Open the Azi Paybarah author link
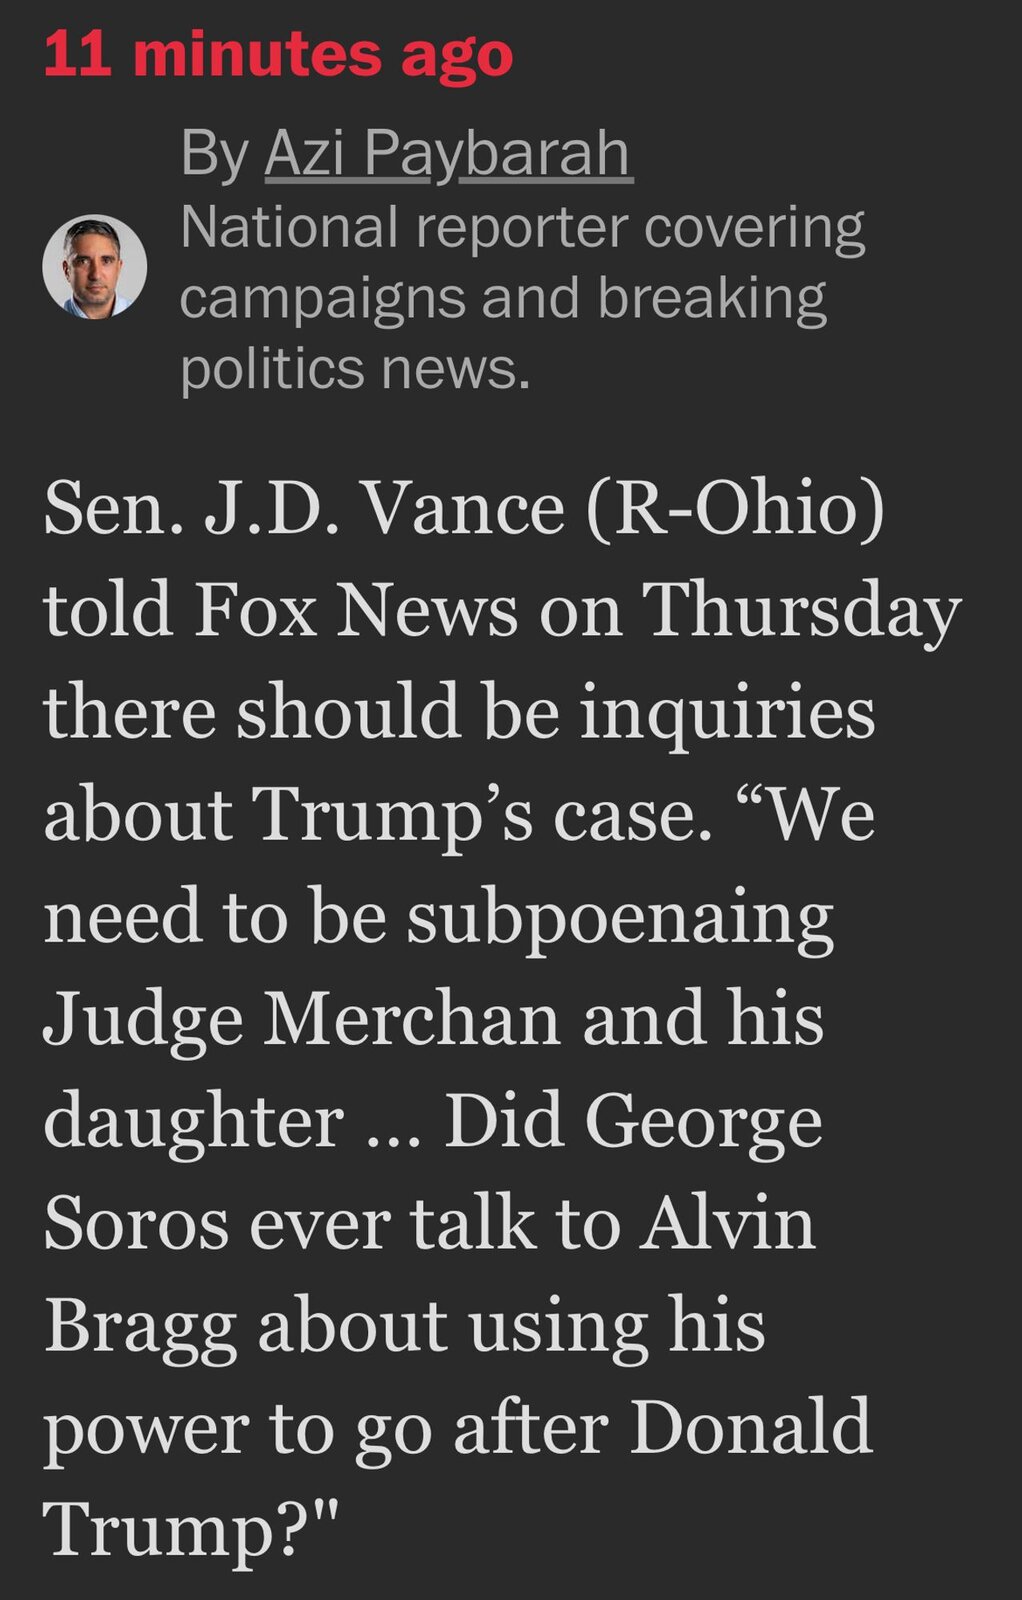This screenshot has width=1022, height=1600. (448, 155)
